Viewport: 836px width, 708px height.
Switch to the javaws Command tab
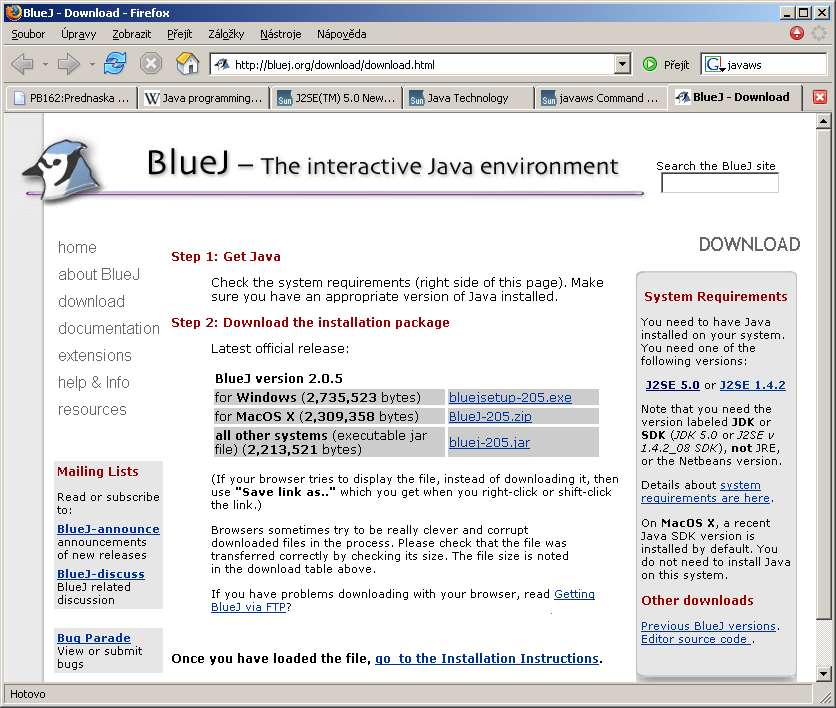[601, 98]
